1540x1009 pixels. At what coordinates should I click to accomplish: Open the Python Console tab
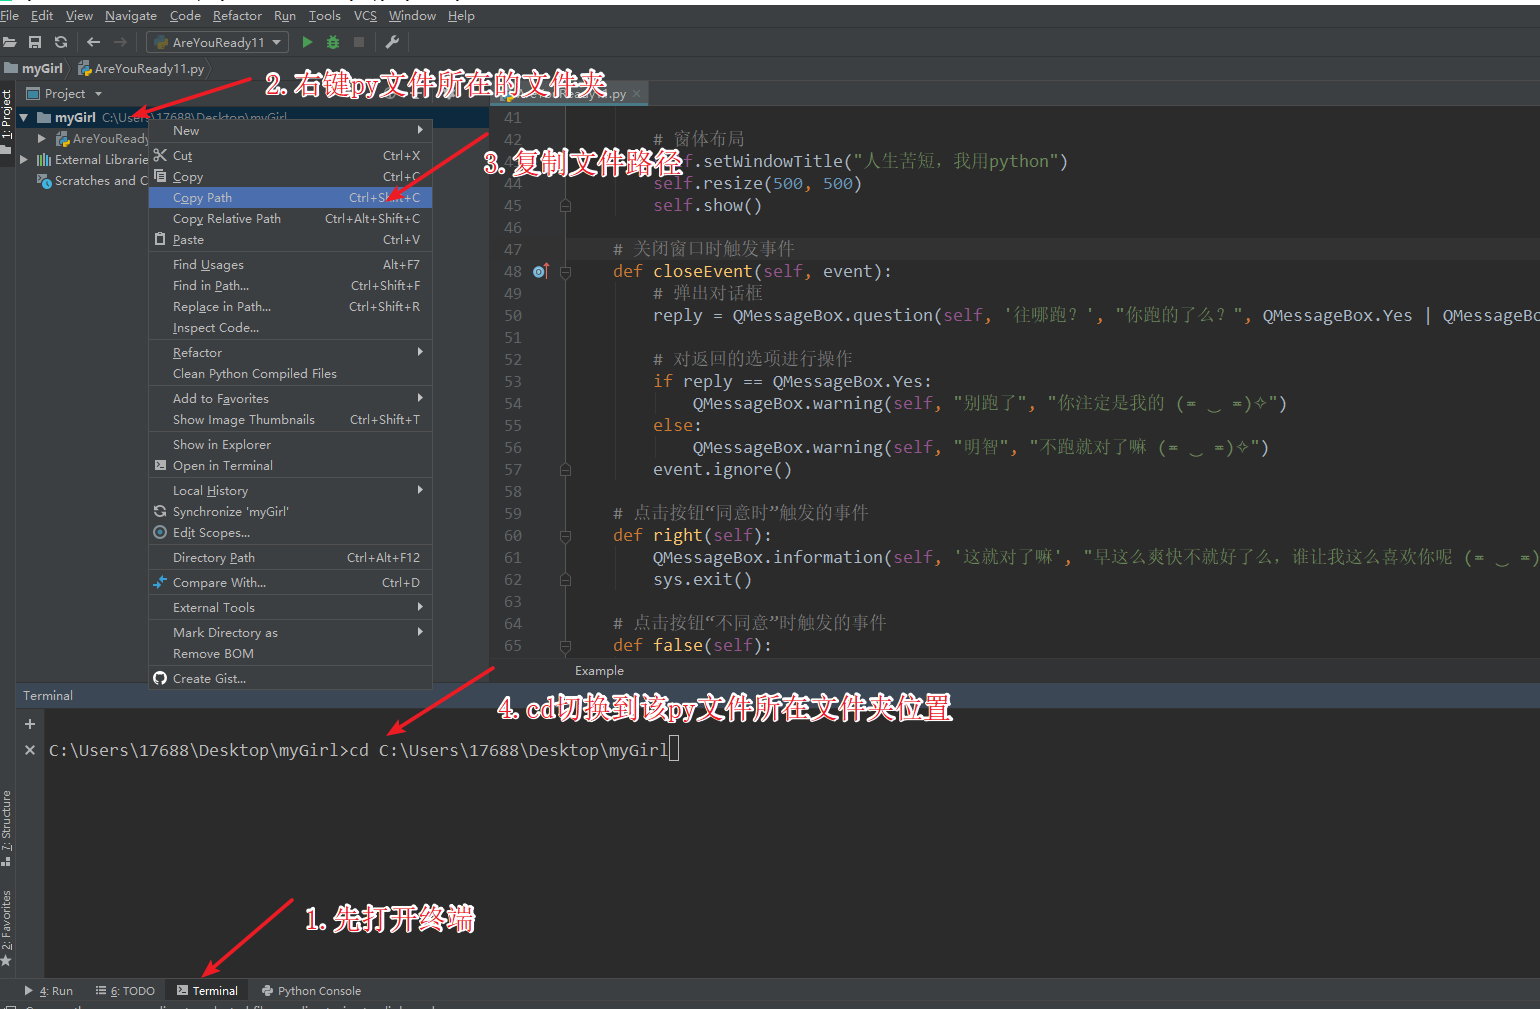click(311, 990)
